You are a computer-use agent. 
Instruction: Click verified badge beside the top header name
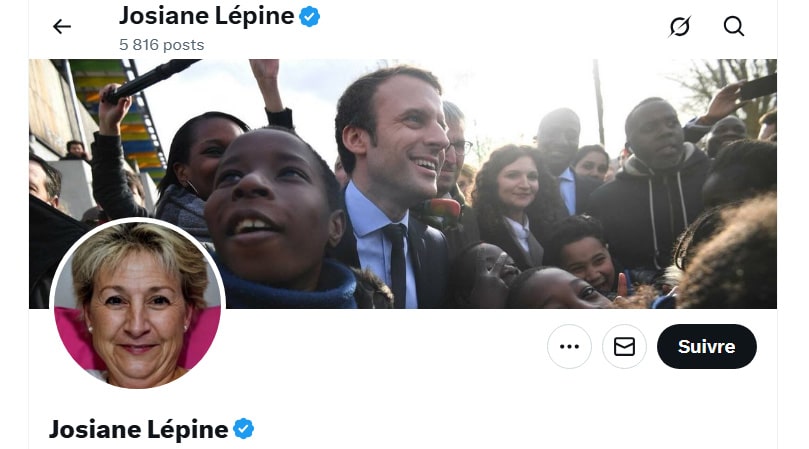(310, 16)
